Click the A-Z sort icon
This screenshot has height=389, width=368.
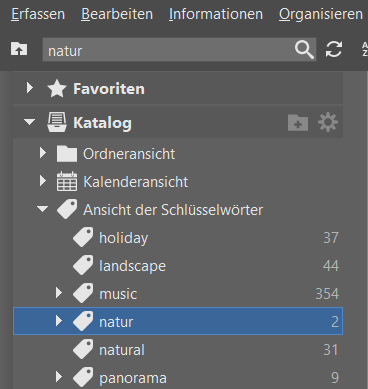[365, 49]
